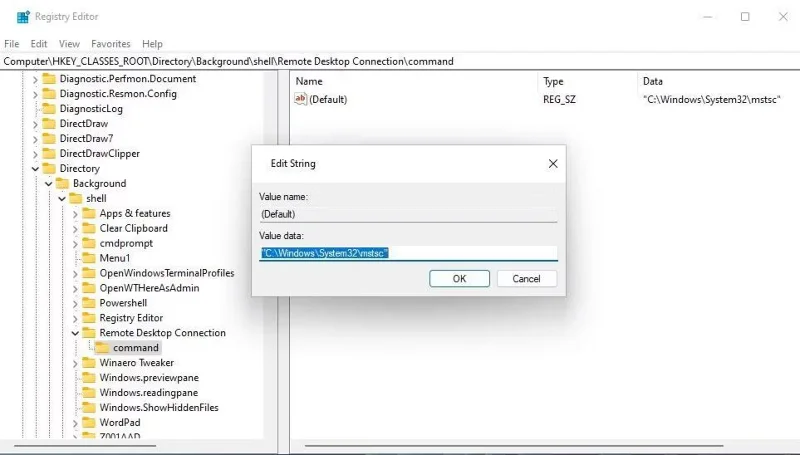Select the OpenWindowsTerminalProfiles key
This screenshot has height=455, width=800.
click(167, 273)
